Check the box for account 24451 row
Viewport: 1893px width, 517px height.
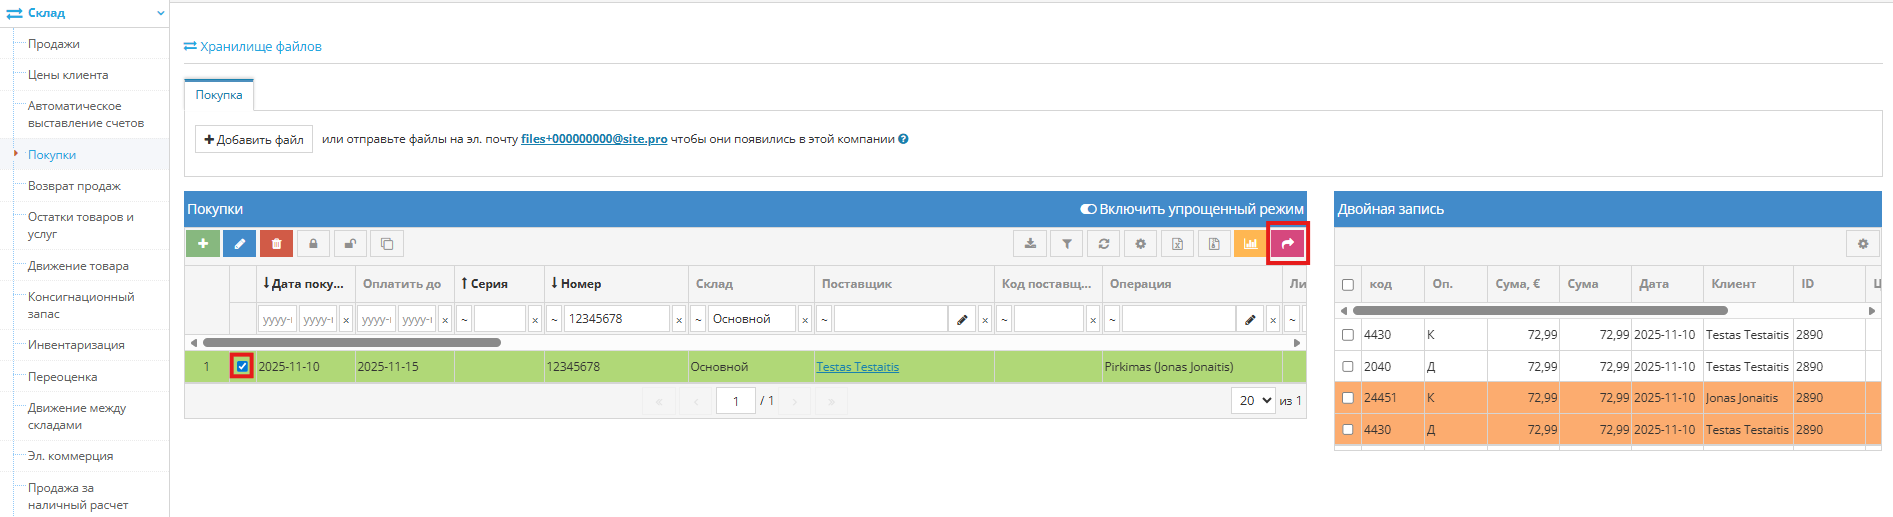click(x=1348, y=398)
